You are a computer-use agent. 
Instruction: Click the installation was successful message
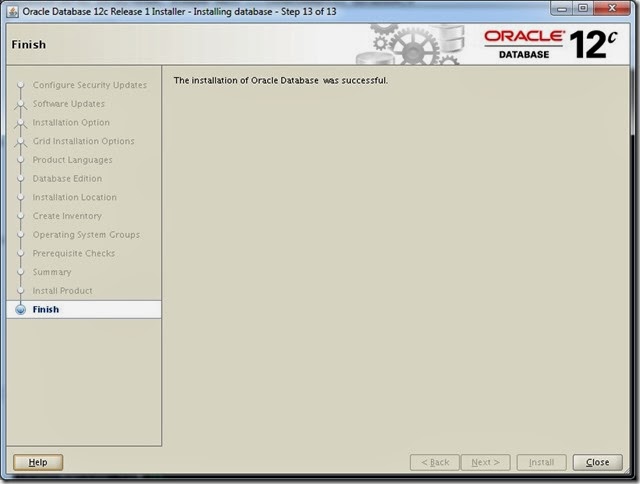[x=281, y=80]
